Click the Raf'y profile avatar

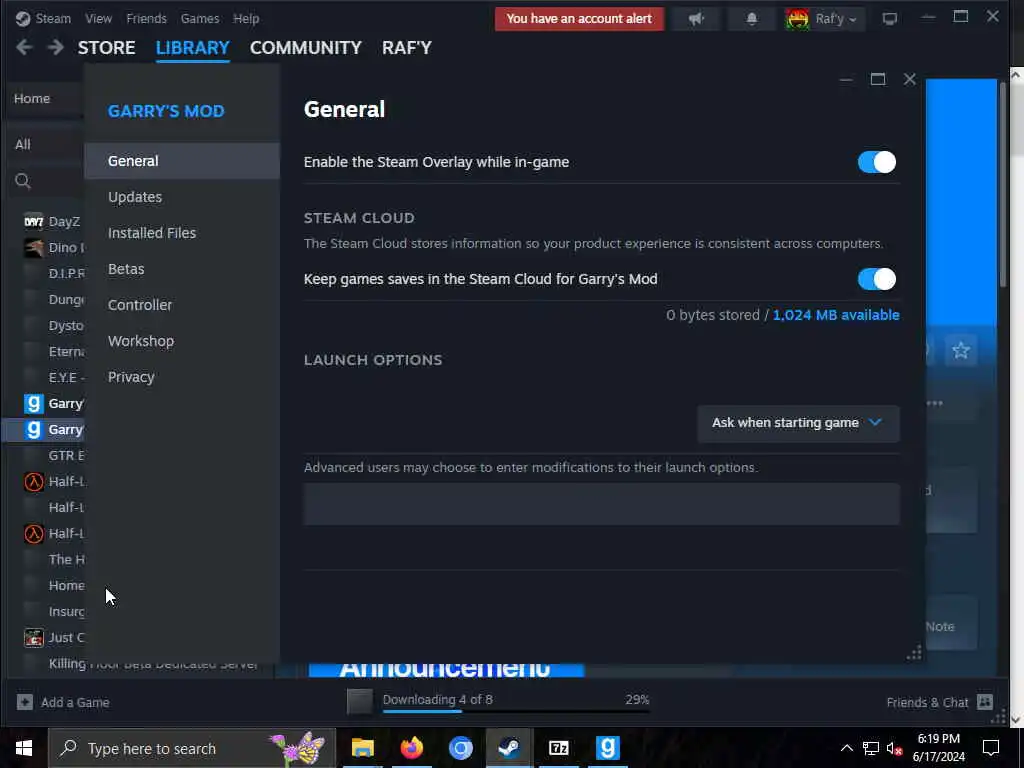coord(797,18)
